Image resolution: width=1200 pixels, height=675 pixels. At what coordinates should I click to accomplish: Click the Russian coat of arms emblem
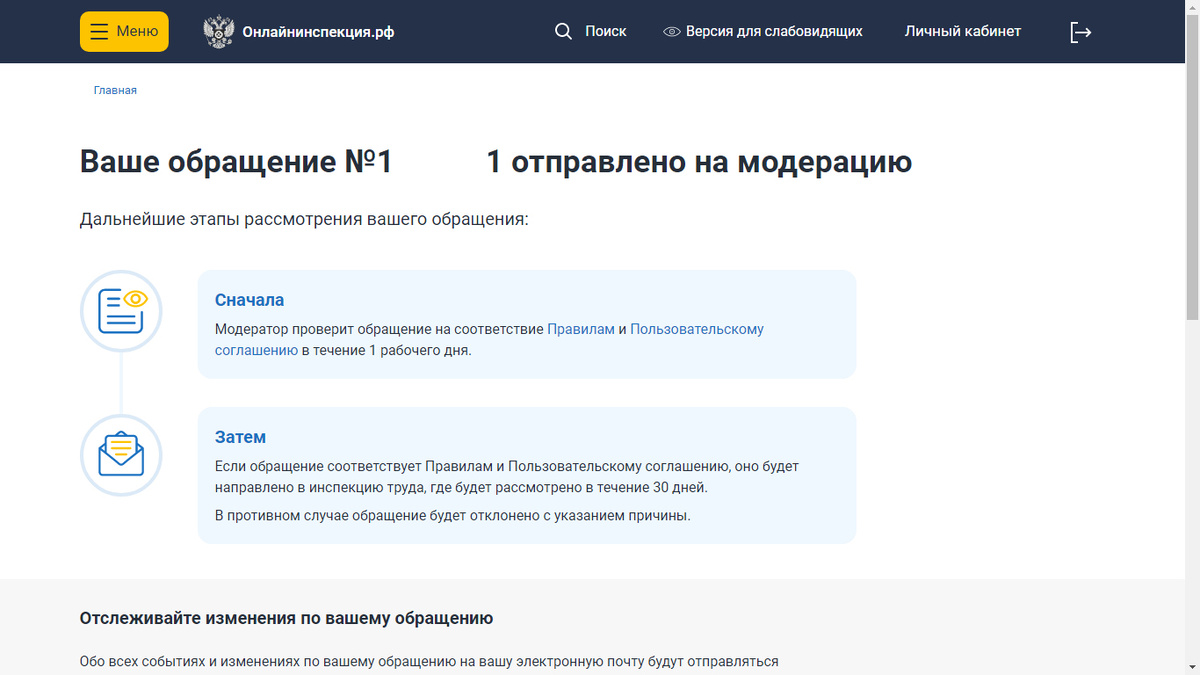tap(218, 31)
